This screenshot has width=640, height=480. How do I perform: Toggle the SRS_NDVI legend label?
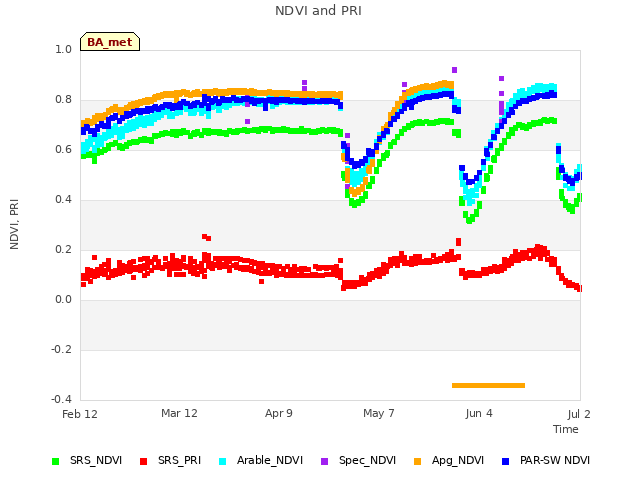point(96,460)
